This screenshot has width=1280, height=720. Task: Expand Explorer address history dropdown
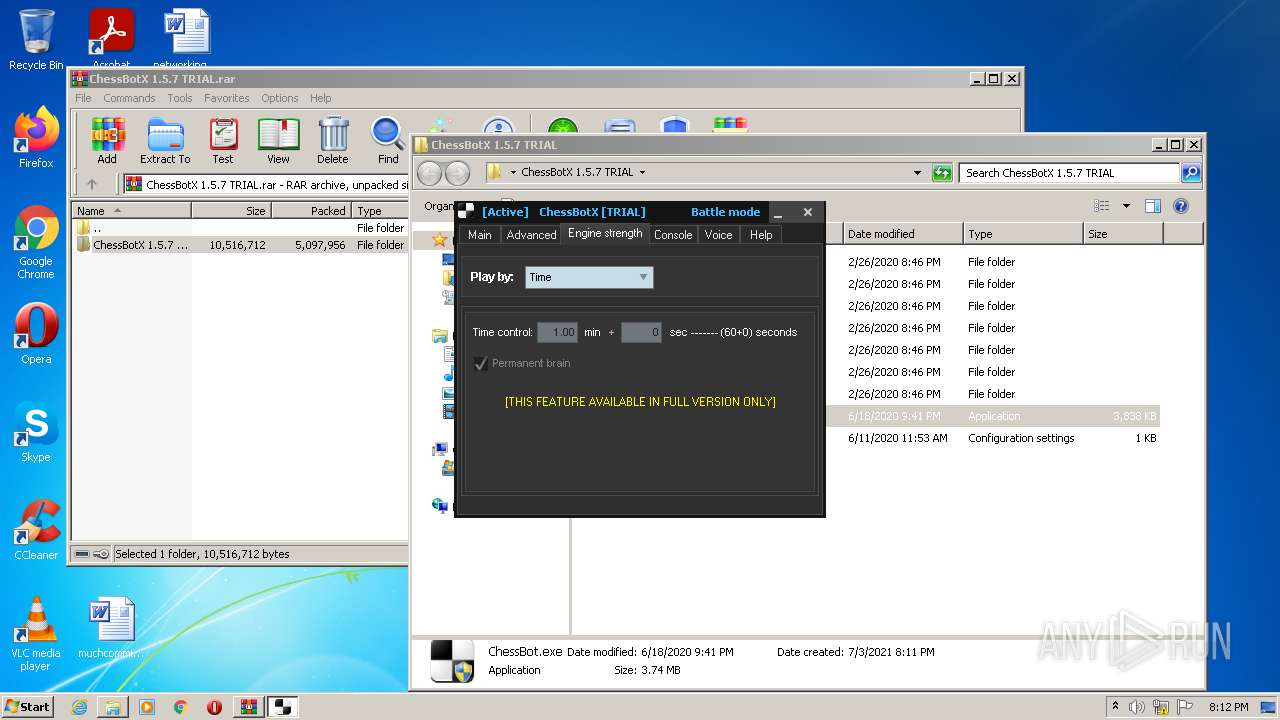917,173
